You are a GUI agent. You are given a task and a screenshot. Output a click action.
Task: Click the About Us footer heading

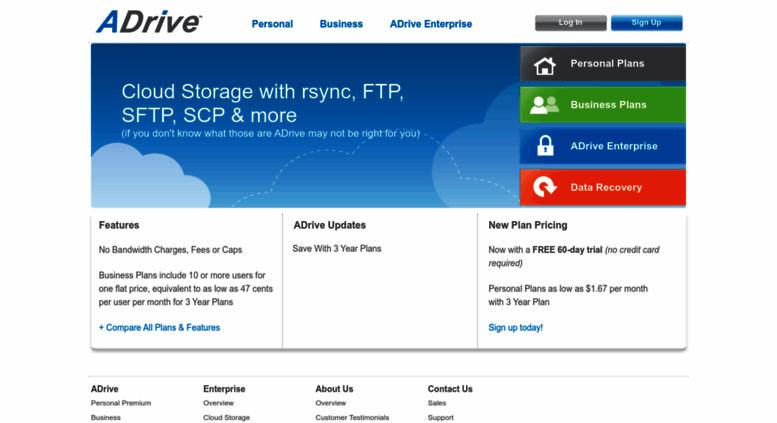(334, 389)
